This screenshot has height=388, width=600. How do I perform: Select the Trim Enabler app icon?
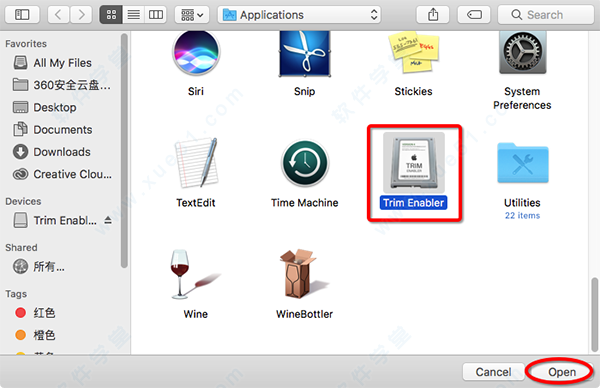click(x=414, y=163)
